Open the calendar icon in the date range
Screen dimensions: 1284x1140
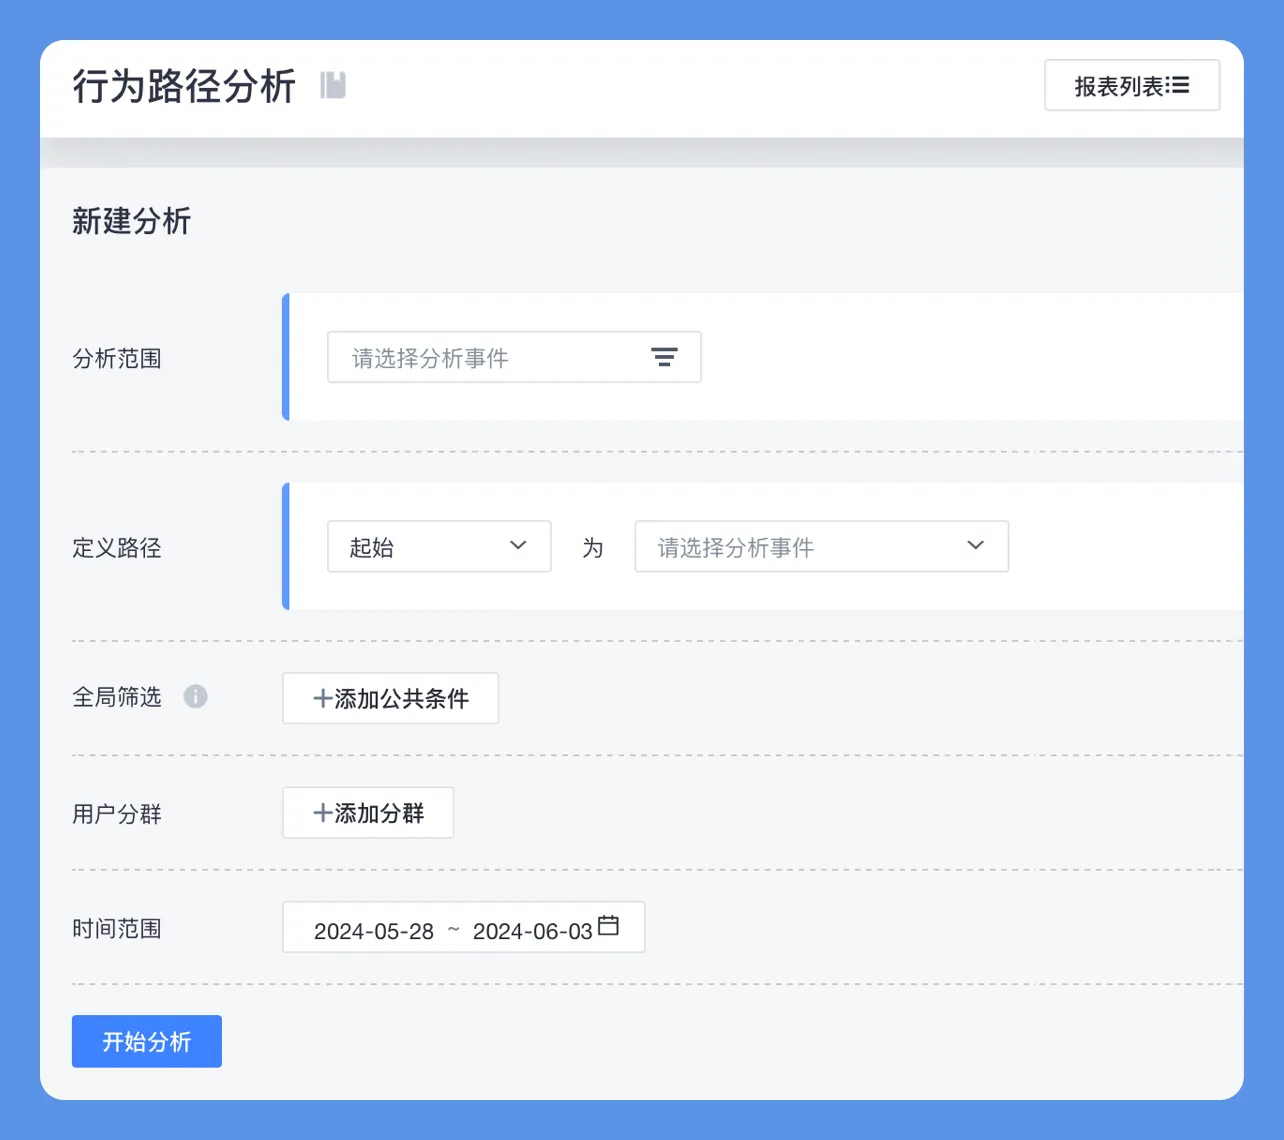[x=608, y=926]
